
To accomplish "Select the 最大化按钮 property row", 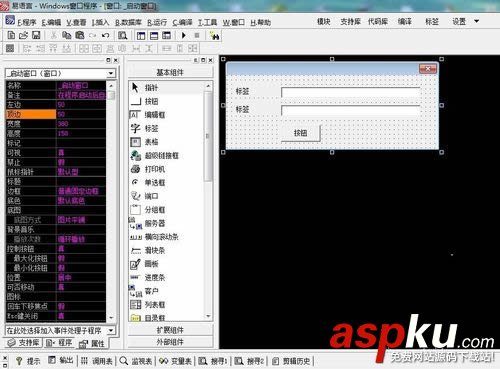I will (56, 258).
